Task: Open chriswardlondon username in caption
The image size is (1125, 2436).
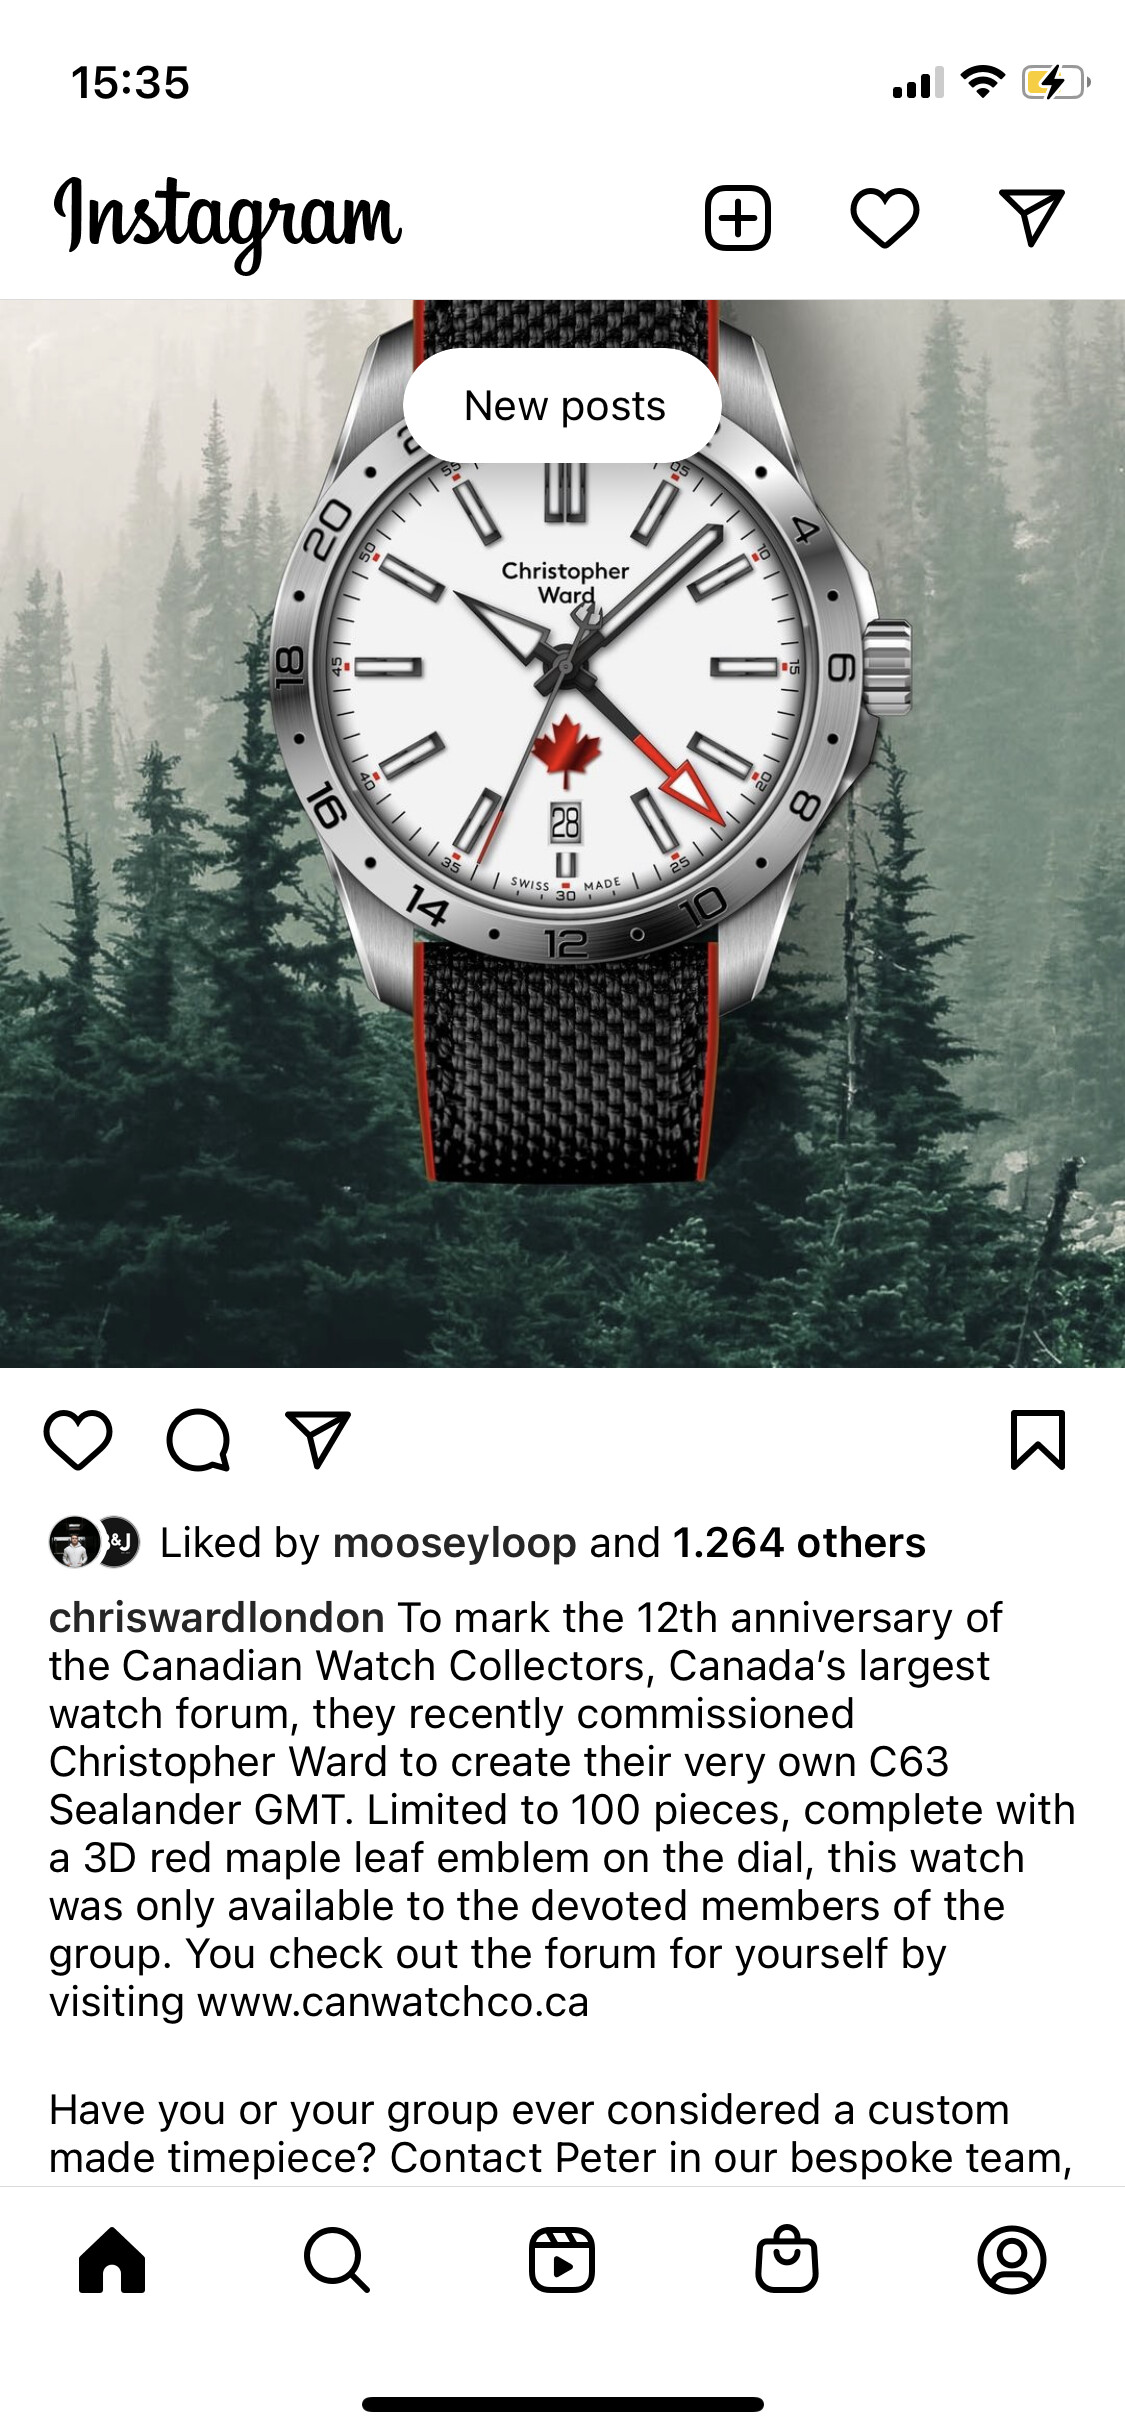Action: pyautogui.click(x=217, y=1617)
